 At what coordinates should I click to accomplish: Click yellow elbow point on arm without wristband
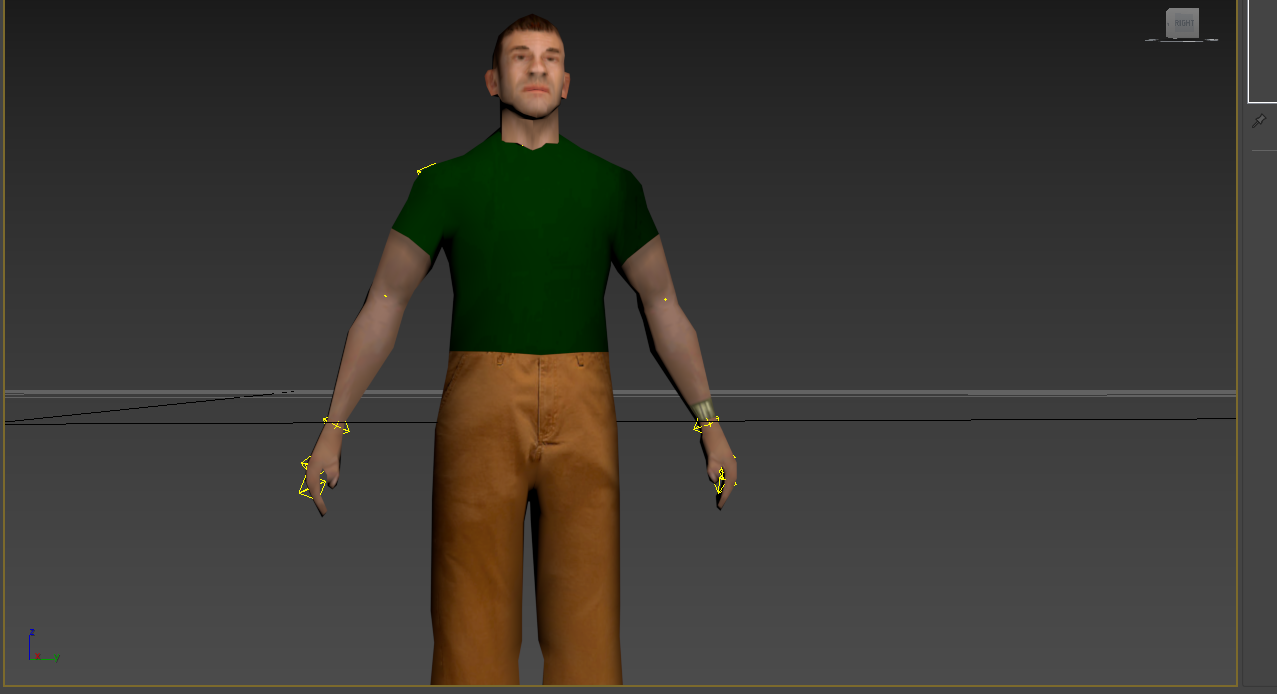coord(386,296)
